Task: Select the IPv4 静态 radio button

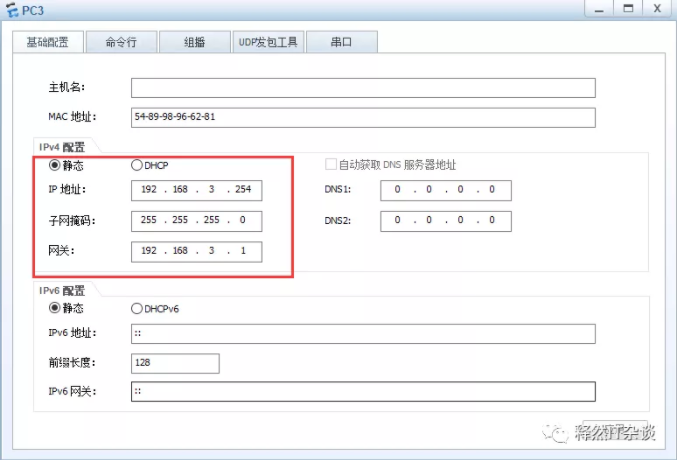Action: [x=55, y=165]
